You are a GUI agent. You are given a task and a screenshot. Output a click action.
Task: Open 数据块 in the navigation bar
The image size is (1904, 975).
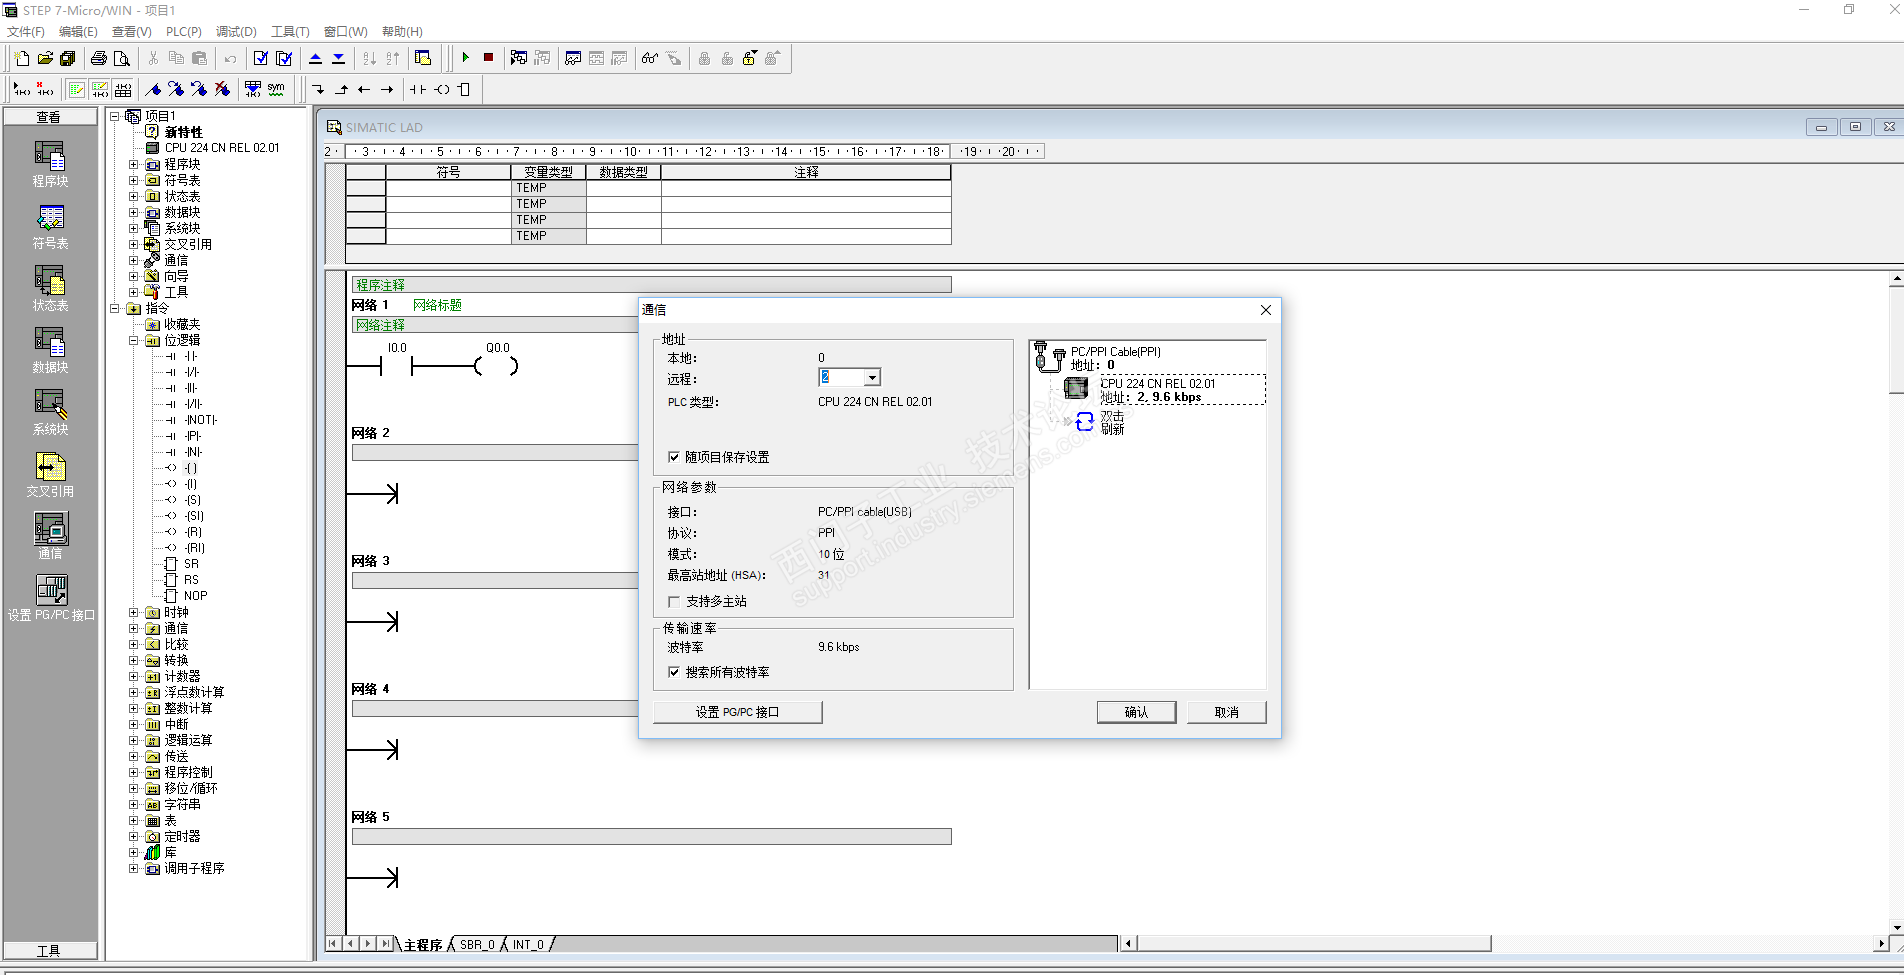(50, 351)
